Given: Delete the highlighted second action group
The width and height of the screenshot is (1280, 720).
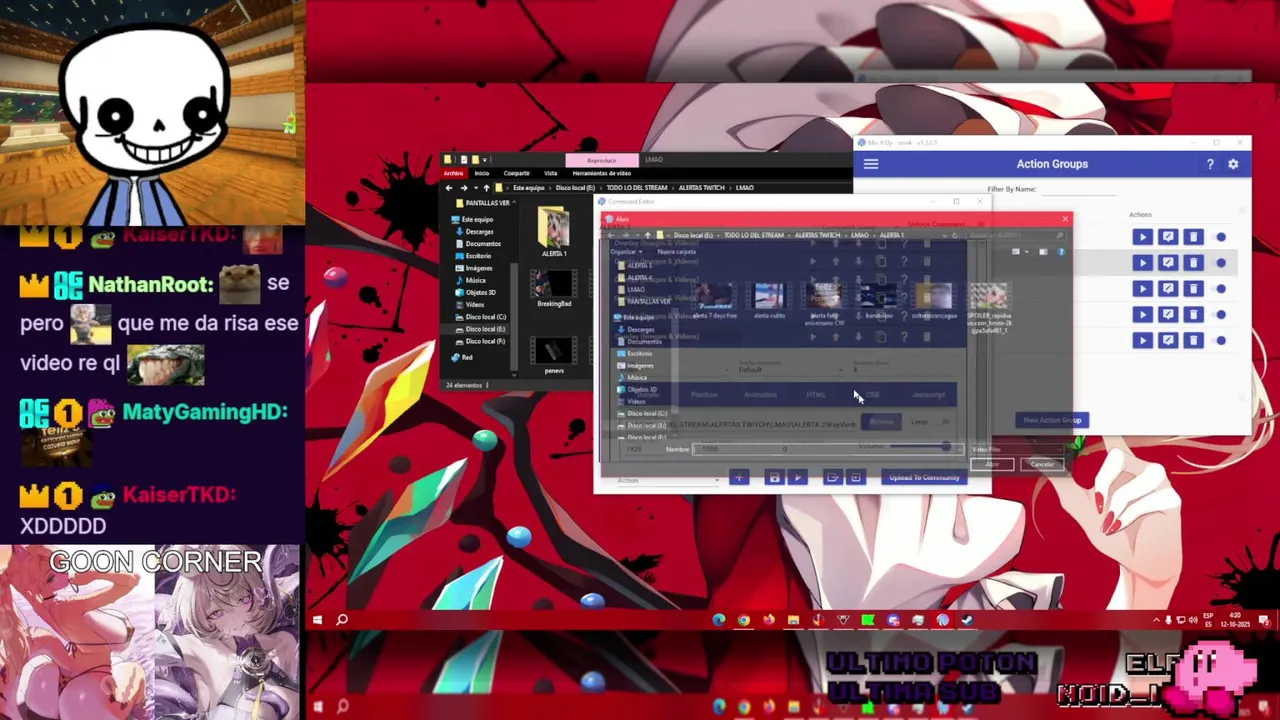Looking at the screenshot, I should point(1193,263).
